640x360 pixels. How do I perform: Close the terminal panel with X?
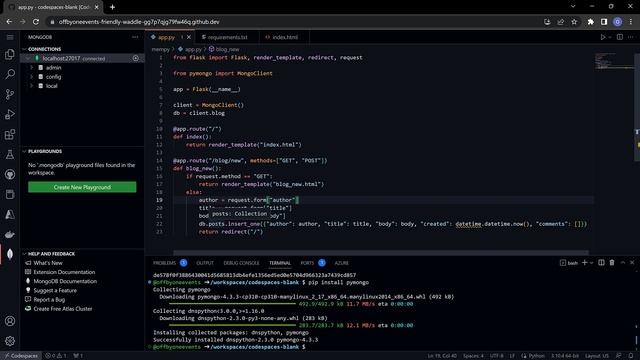coord(632,263)
